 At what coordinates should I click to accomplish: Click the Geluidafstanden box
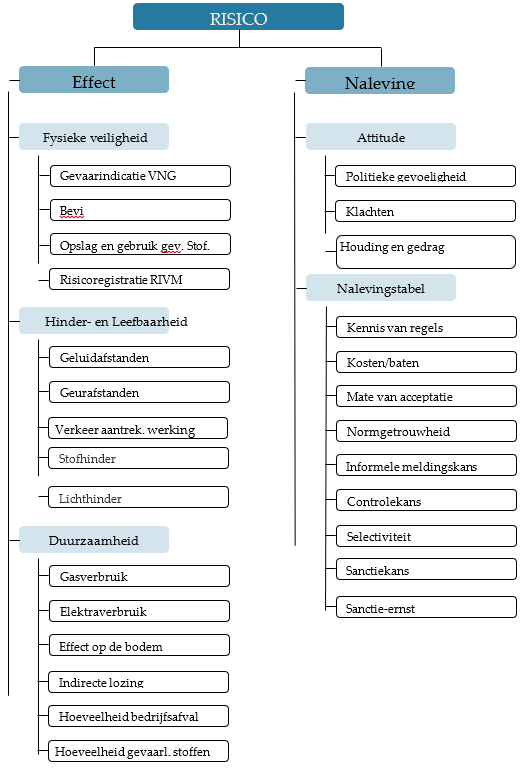click(x=140, y=357)
